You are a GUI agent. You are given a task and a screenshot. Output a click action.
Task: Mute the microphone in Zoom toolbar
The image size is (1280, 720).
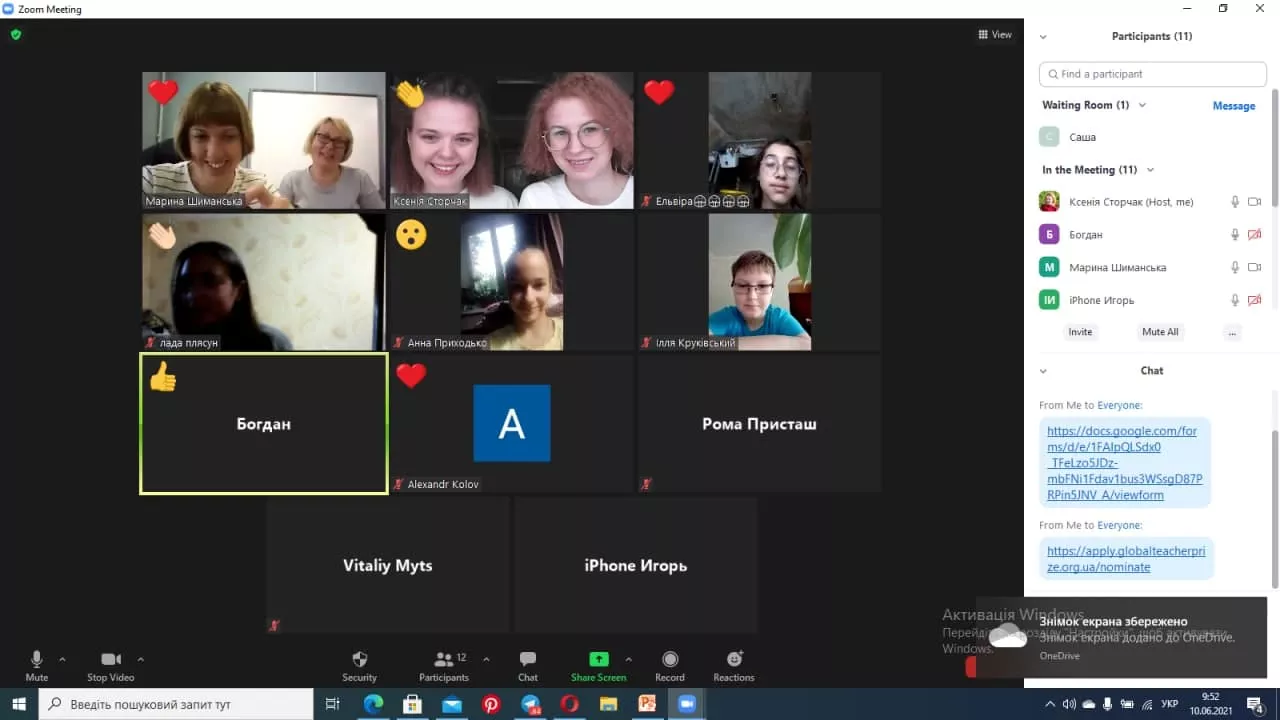pyautogui.click(x=37, y=665)
